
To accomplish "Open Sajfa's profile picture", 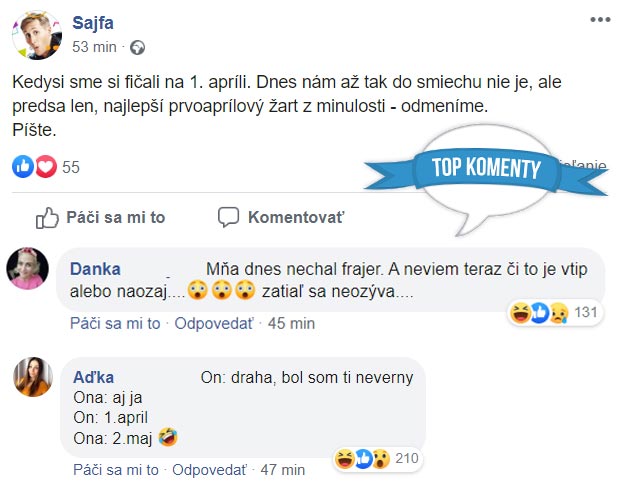I will tap(37, 34).
